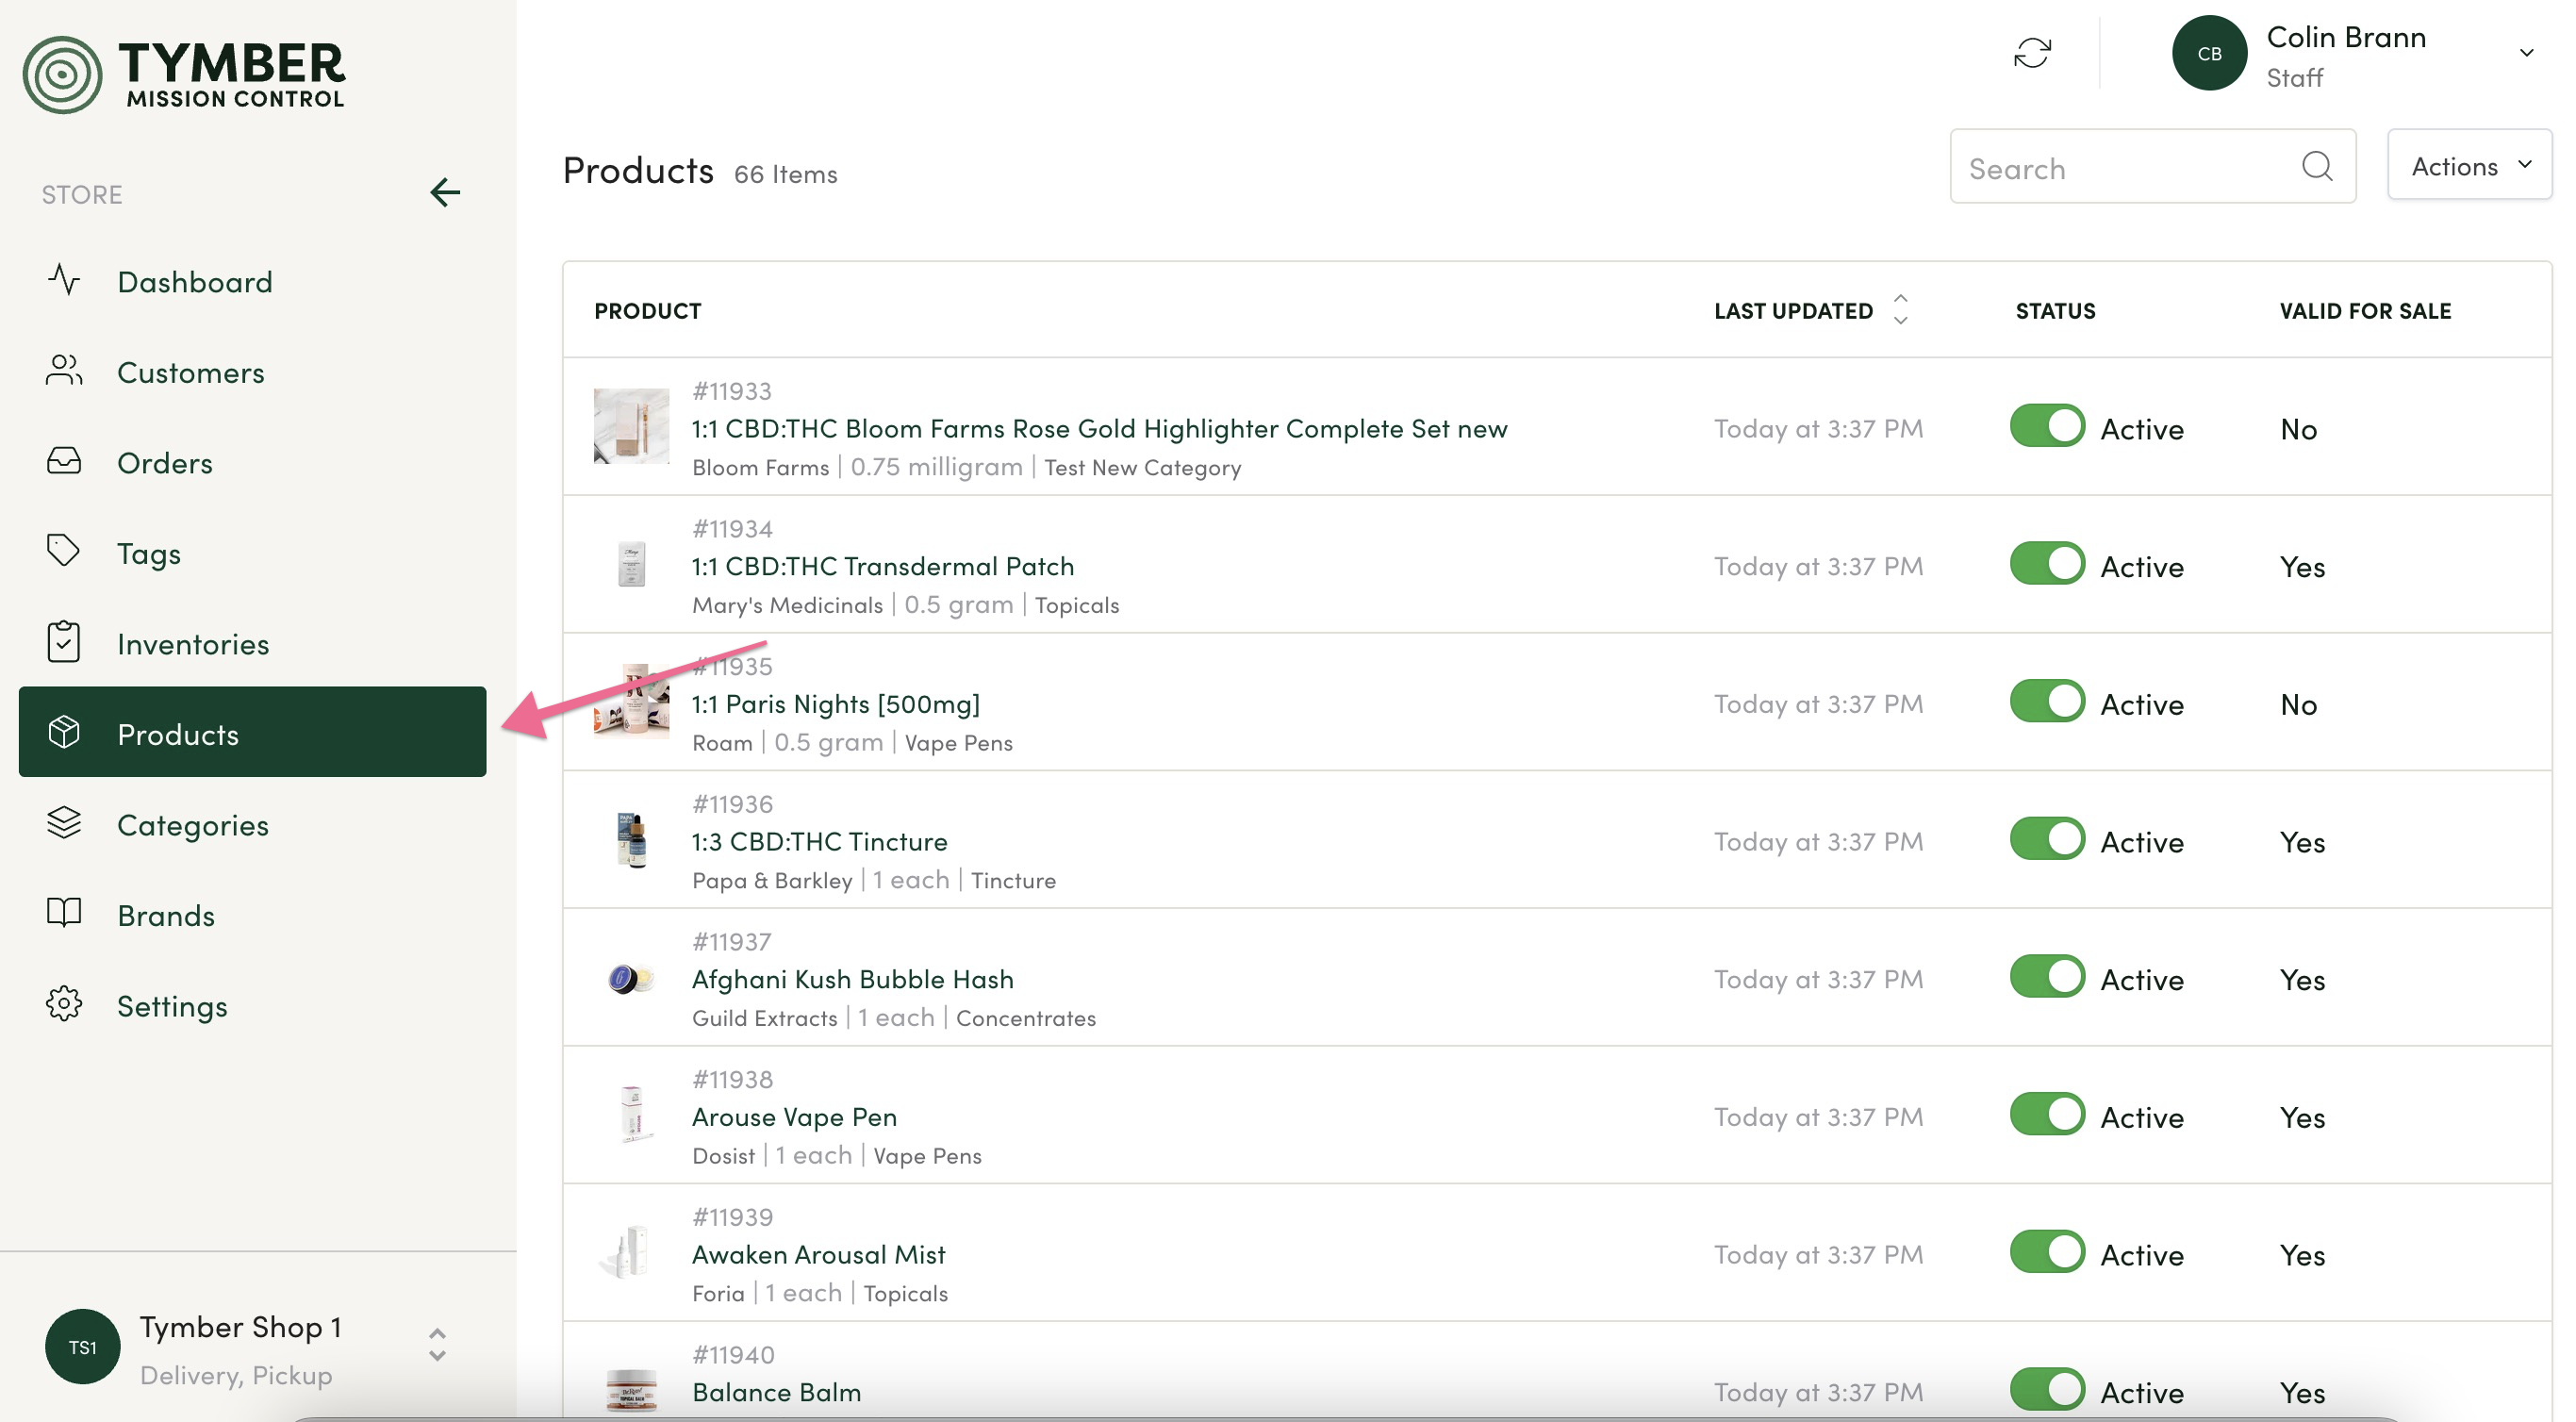The image size is (2576, 1422).
Task: Click the TS1 store avatar
Action: (82, 1347)
